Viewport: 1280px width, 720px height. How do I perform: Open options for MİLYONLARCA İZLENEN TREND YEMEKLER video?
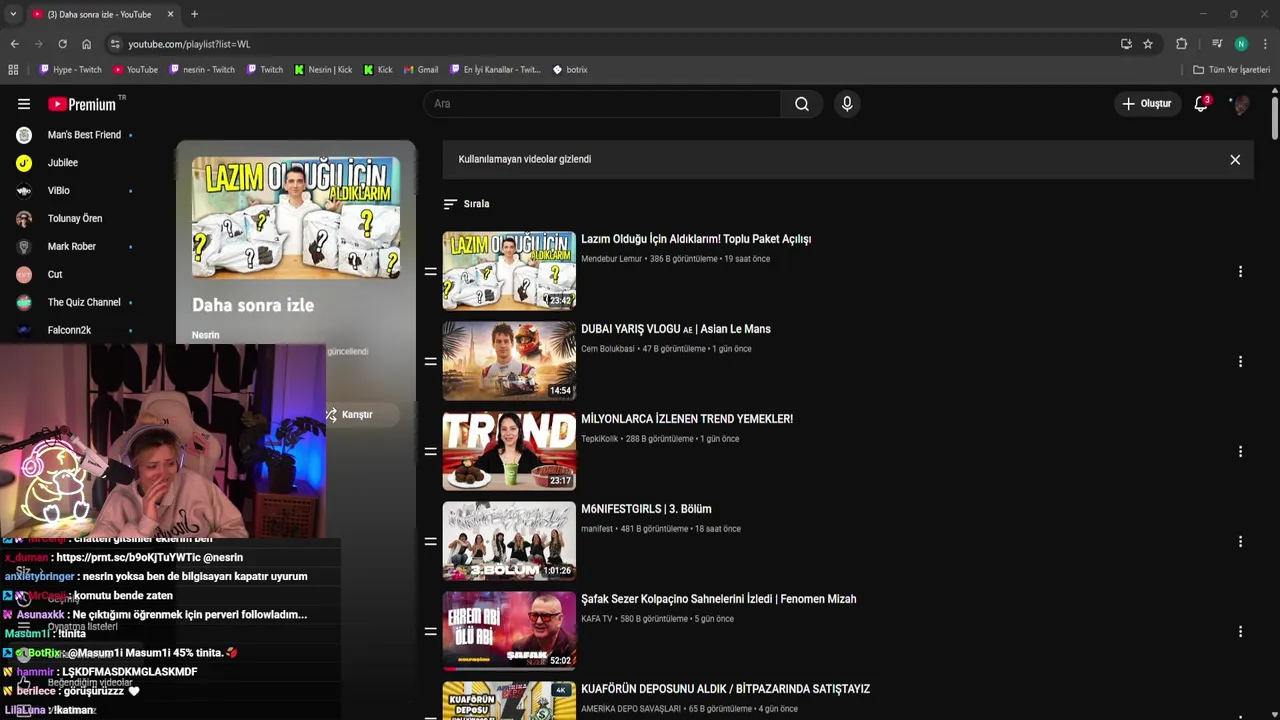[1240, 452]
